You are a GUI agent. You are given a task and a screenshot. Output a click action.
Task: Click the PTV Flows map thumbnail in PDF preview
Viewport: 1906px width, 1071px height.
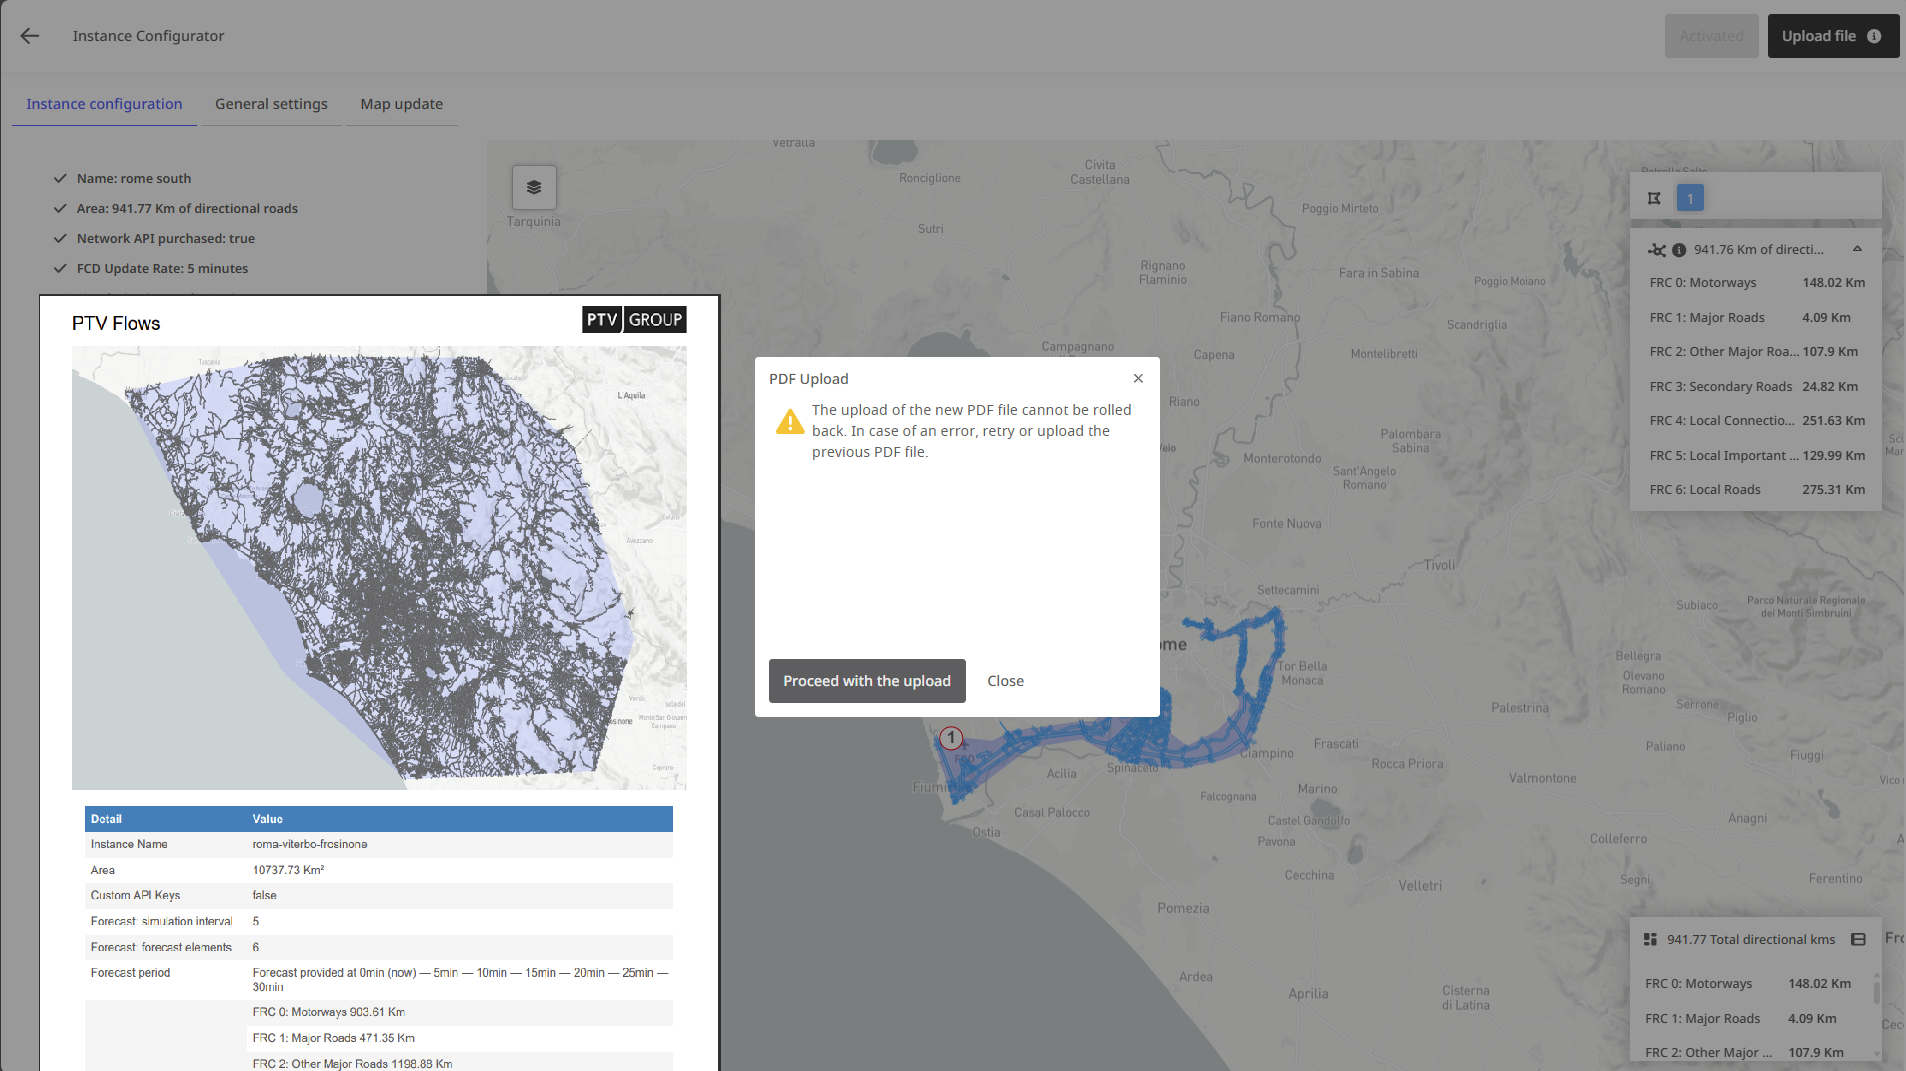(379, 567)
